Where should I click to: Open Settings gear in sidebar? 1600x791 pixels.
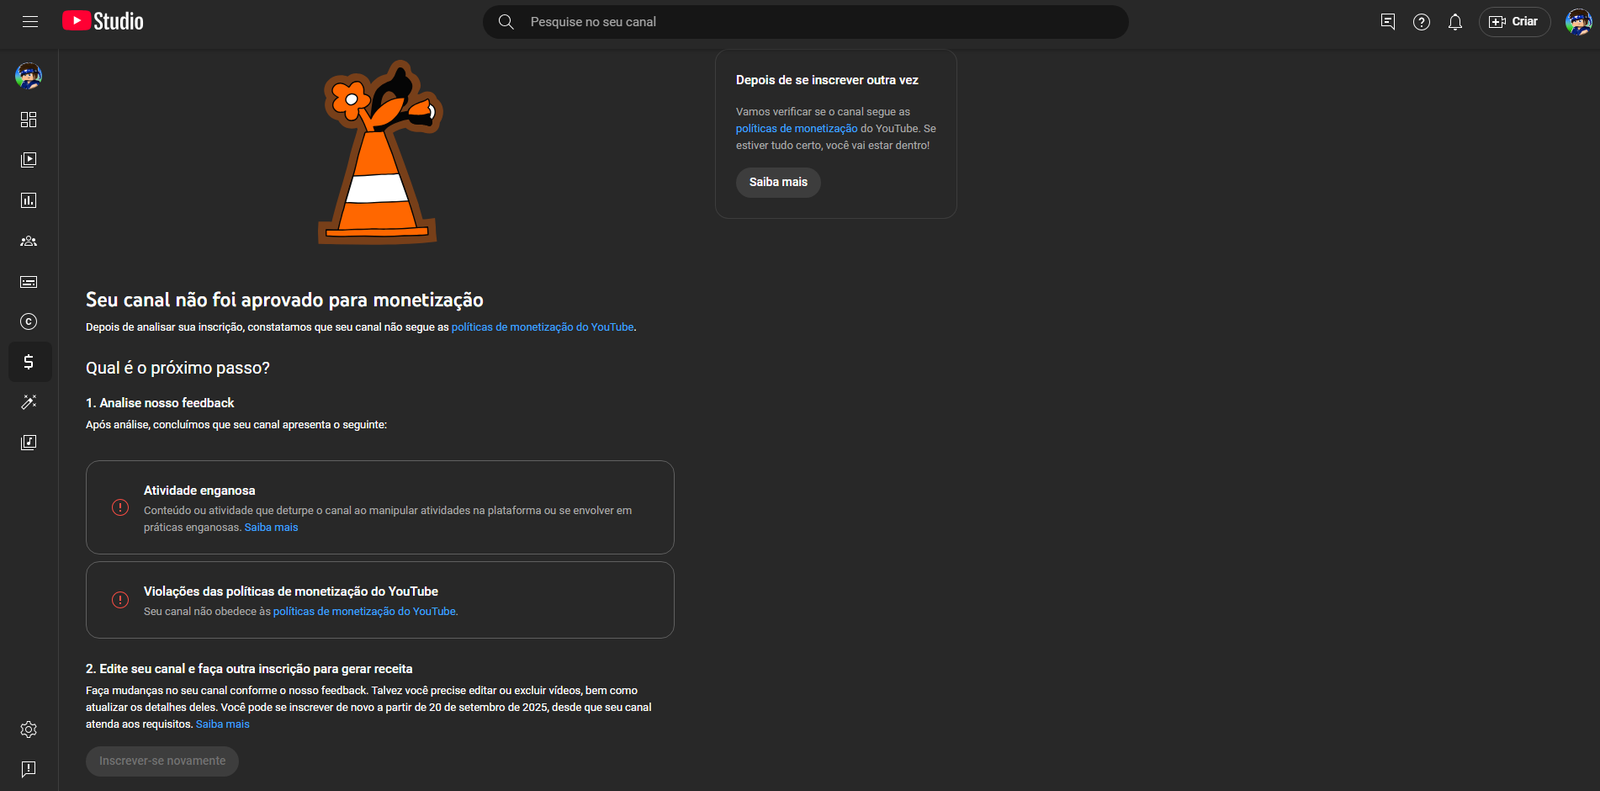[29, 729]
